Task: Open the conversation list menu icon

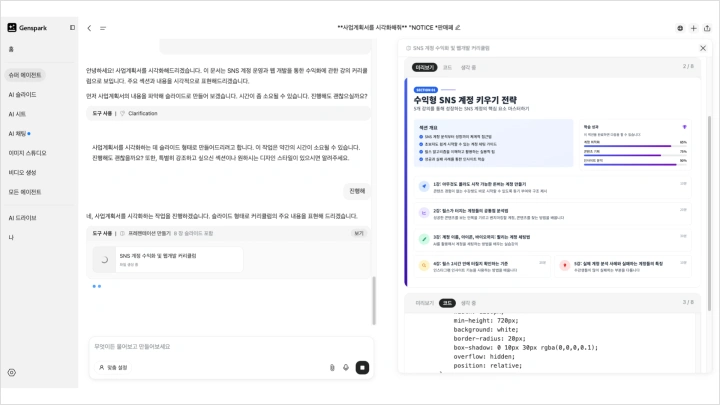Action: point(103,28)
